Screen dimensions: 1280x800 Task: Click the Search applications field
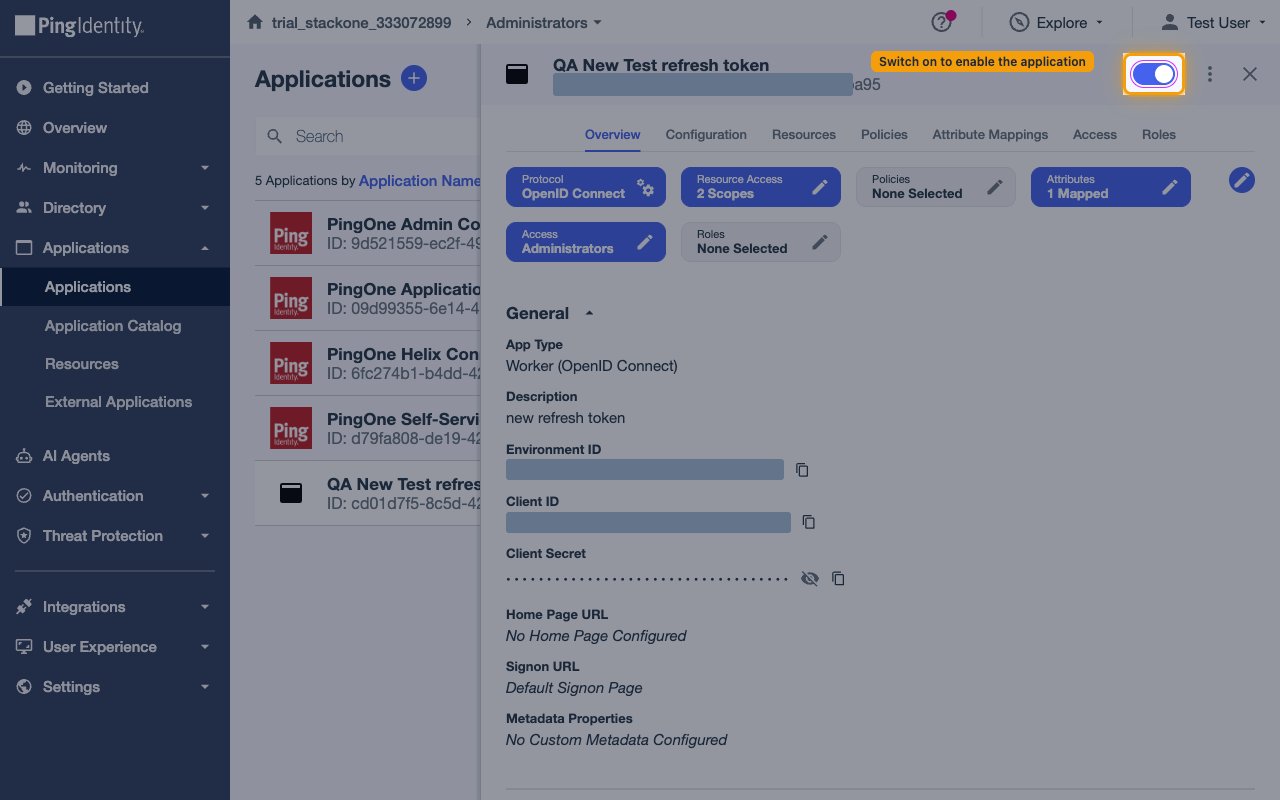368,136
